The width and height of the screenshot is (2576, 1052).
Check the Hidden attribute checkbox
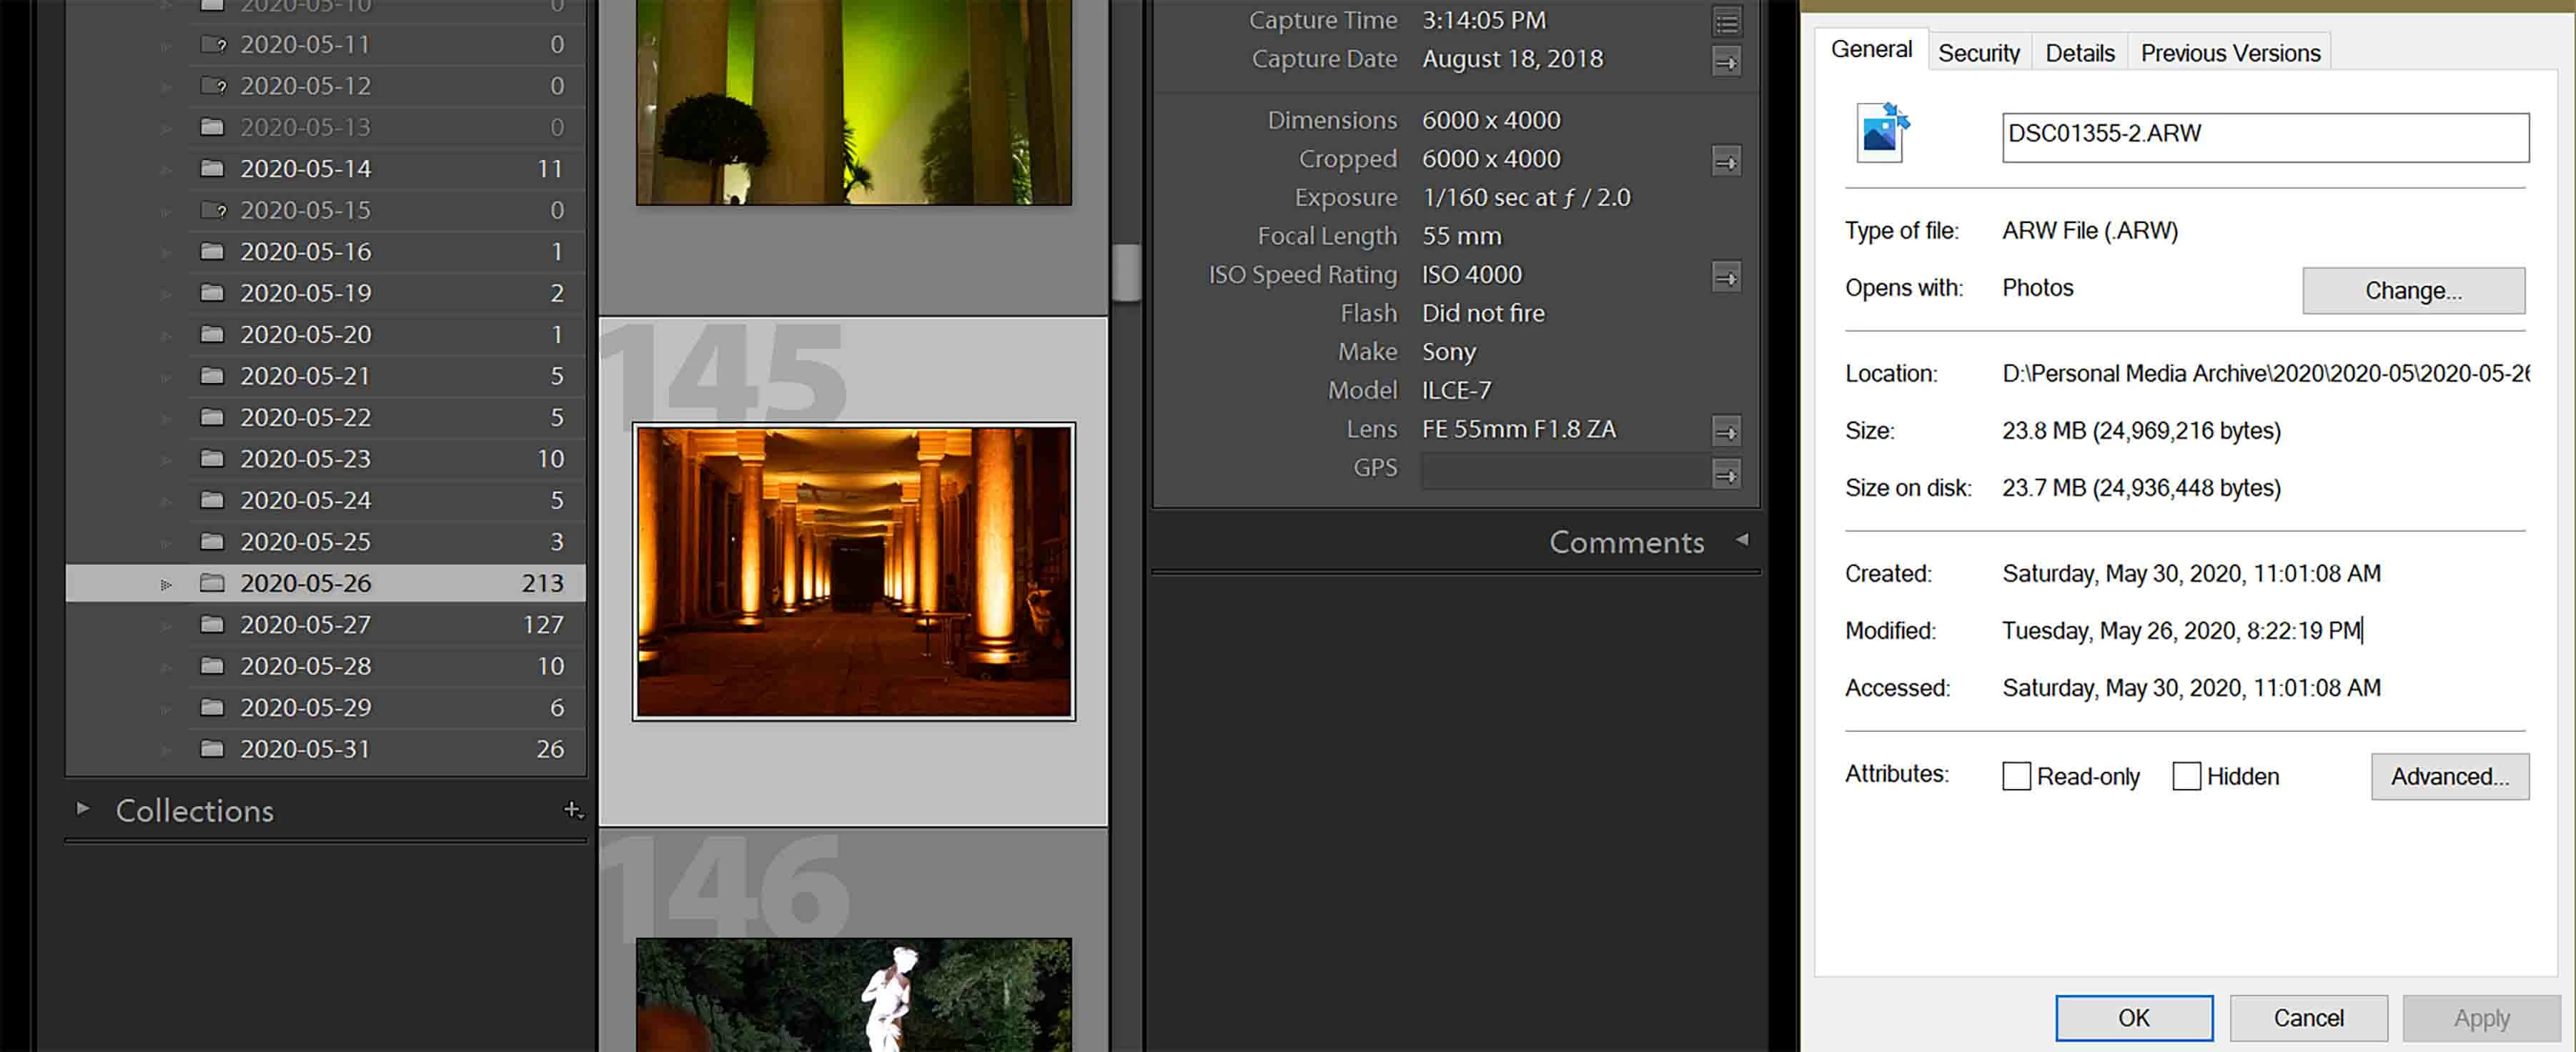click(x=2186, y=776)
